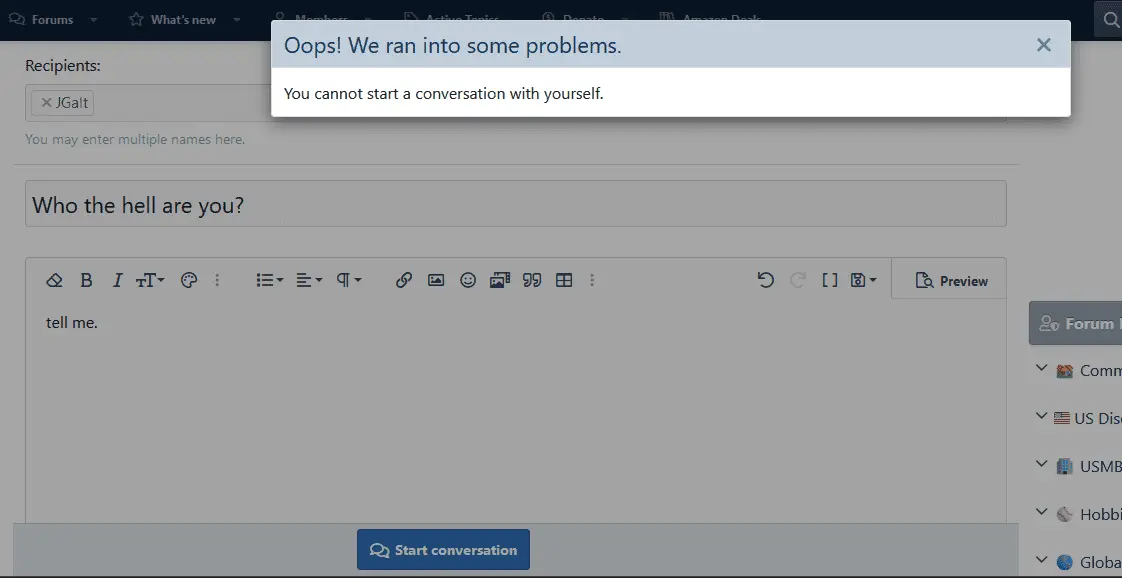Viewport: 1122px width, 578px height.
Task: Open the font size dropdown
Action: [x=150, y=281]
